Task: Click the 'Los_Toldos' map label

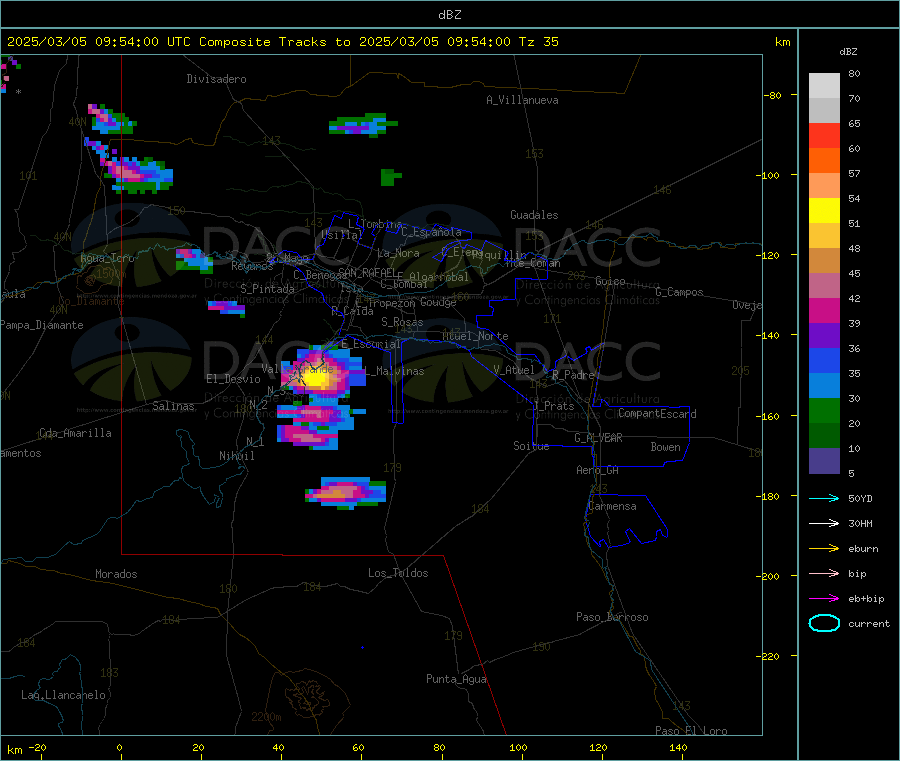Action: 398,573
